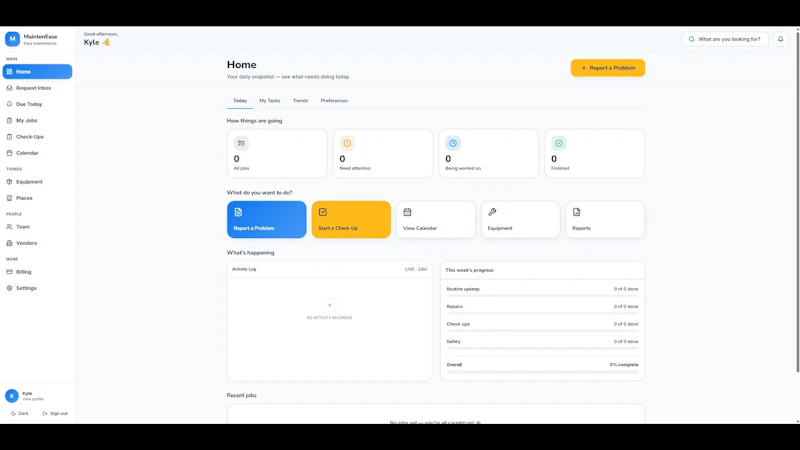Click the 'NO ACTIVITY RECORDED' text

coord(330,317)
